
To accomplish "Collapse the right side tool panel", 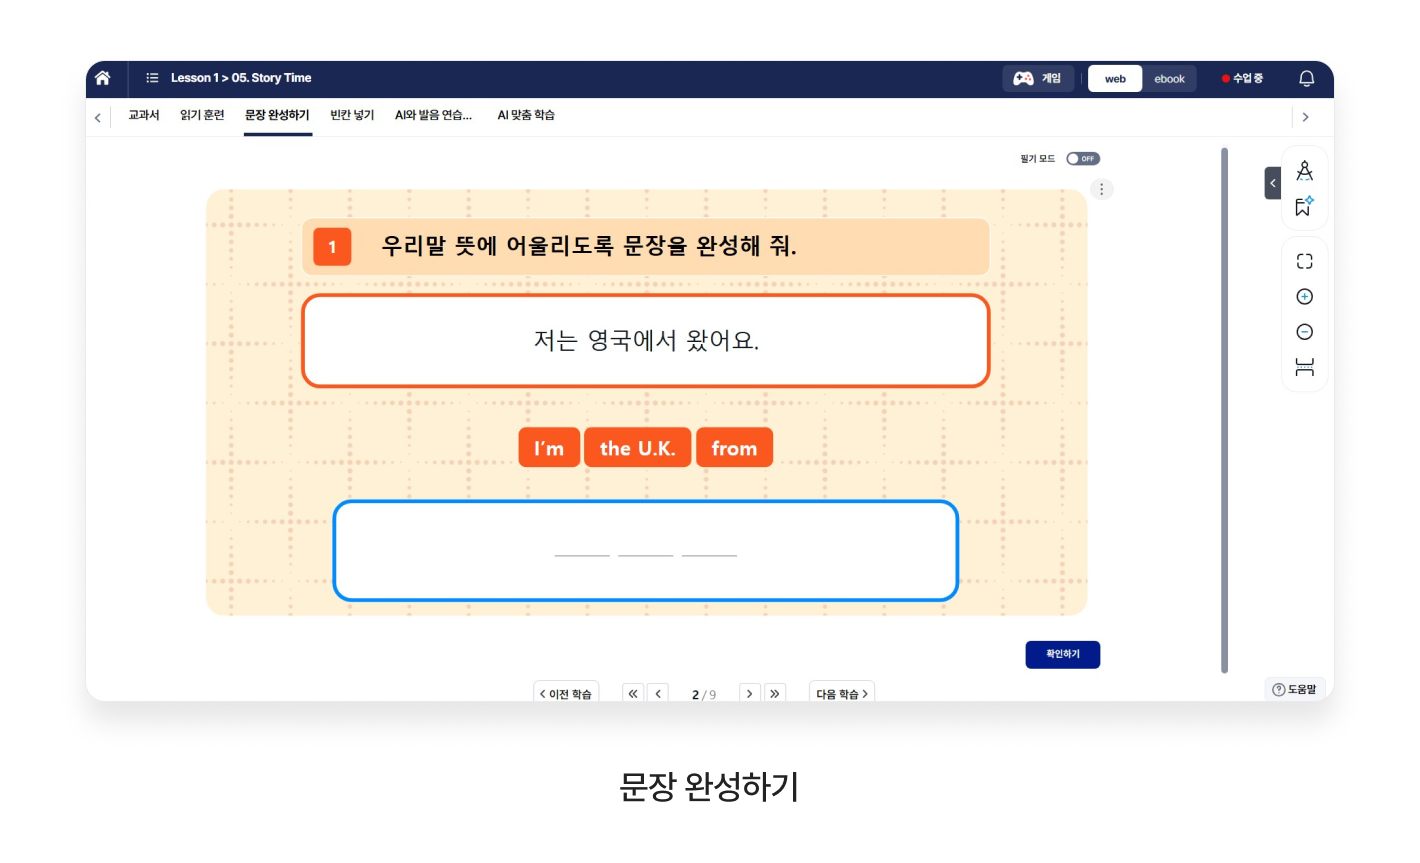I will click(x=1272, y=184).
